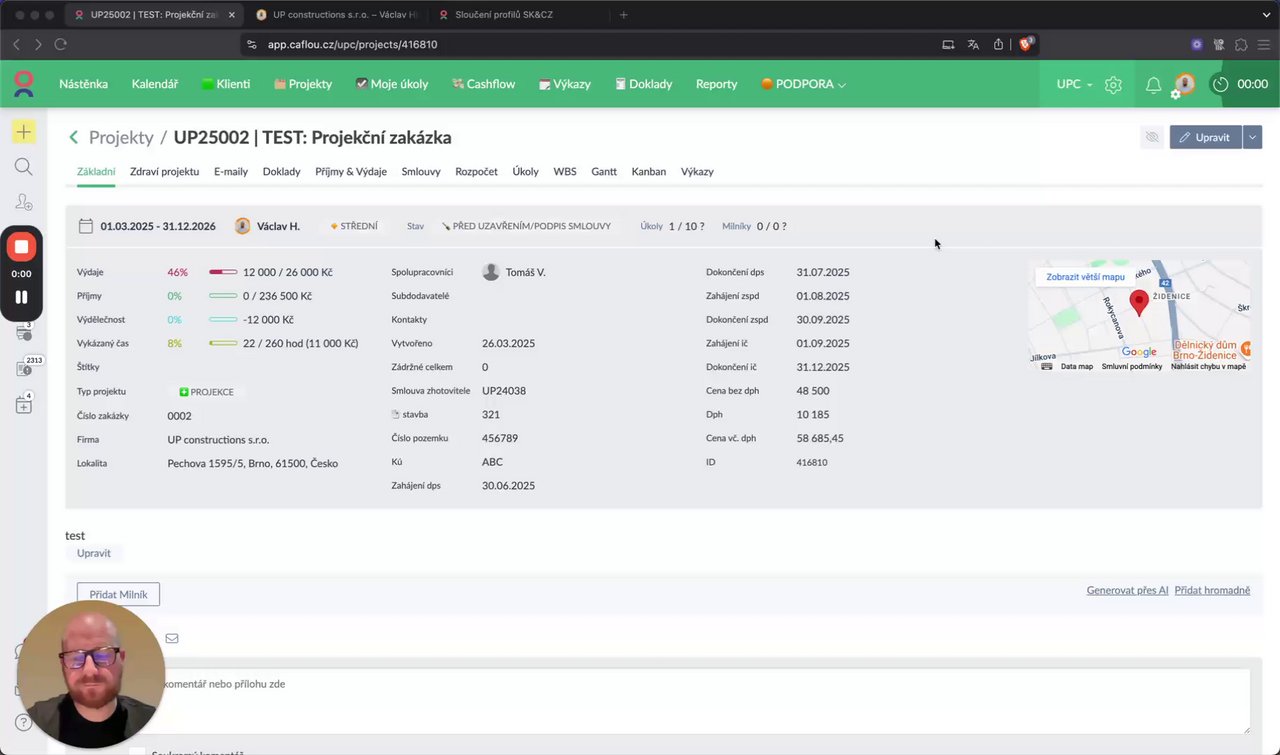Image resolution: width=1280 pixels, height=755 pixels.
Task: Click the add-user icon in sidebar
Action: pos(23,202)
